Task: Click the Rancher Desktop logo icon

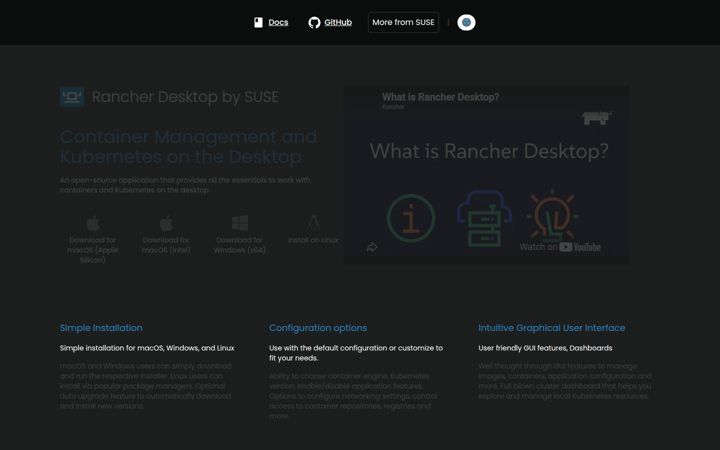Action: [x=72, y=97]
